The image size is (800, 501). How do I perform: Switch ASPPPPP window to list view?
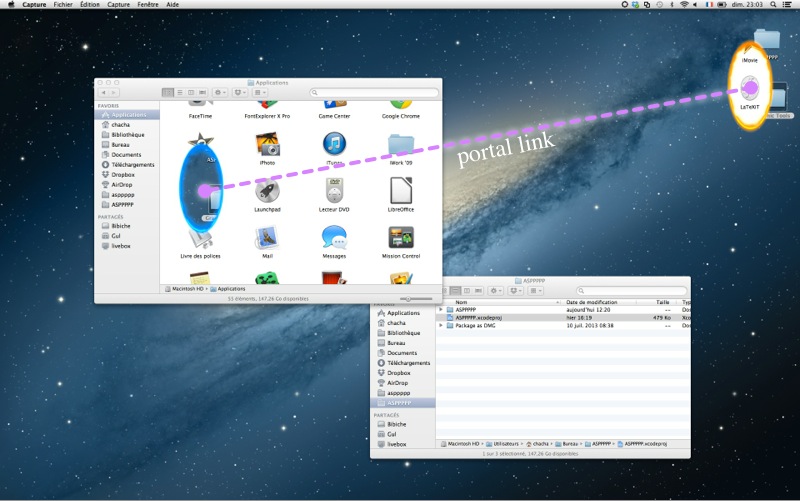tap(455, 291)
